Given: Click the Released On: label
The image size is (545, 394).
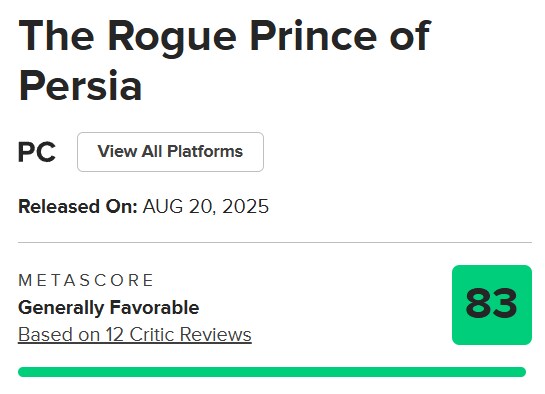Looking at the screenshot, I should [x=78, y=206].
